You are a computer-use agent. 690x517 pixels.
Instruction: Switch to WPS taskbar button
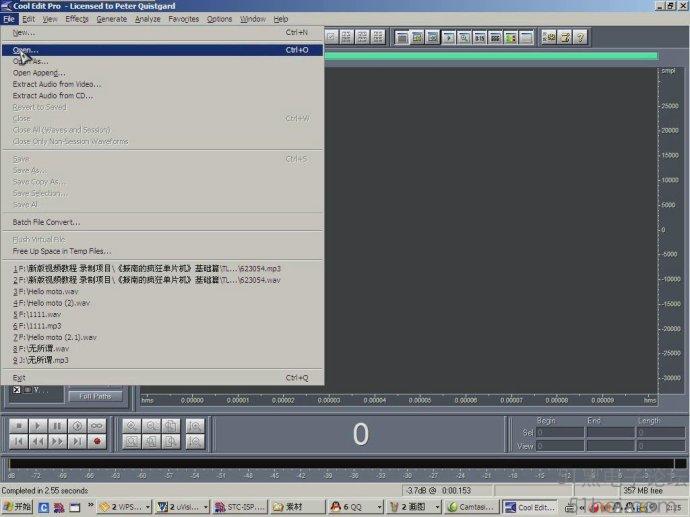pyautogui.click(x=124, y=507)
